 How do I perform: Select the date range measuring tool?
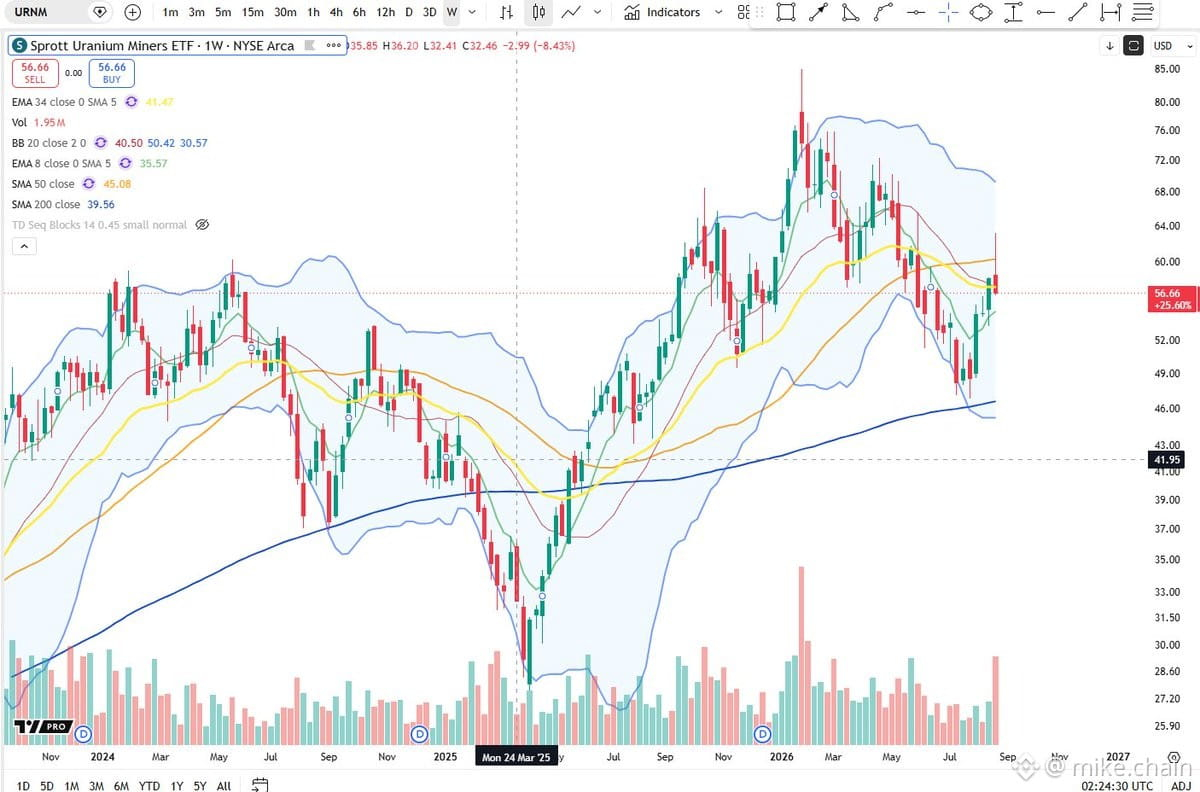point(1109,13)
